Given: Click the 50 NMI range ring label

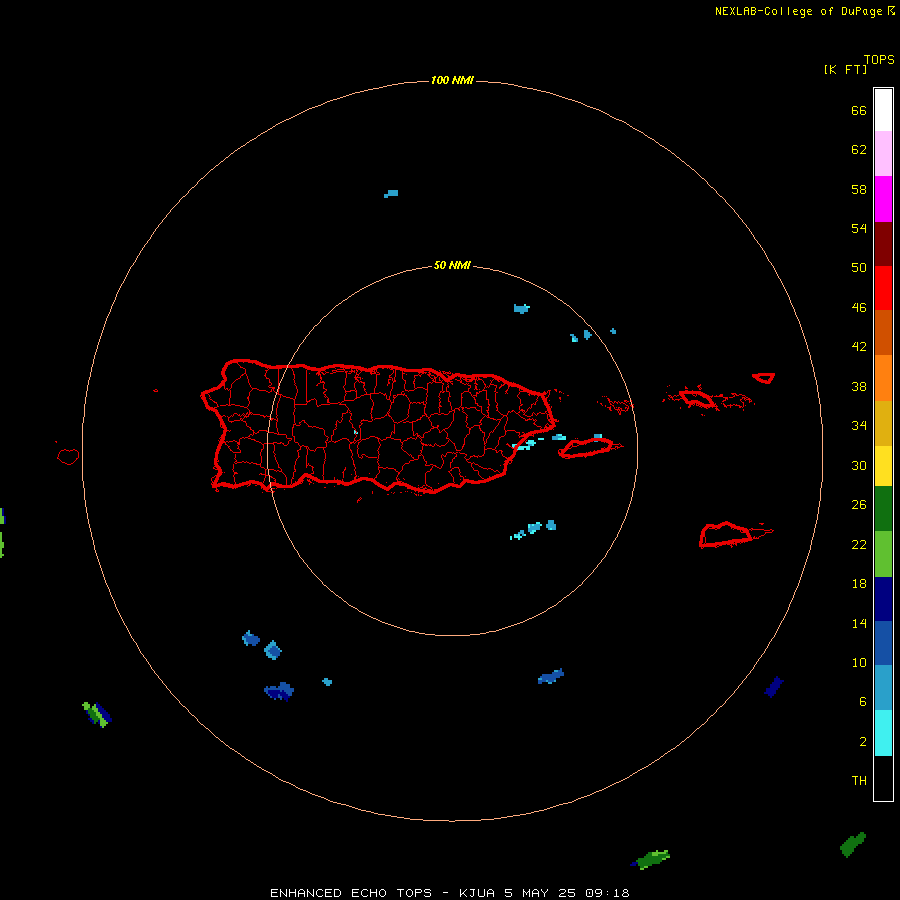Looking at the screenshot, I should (452, 265).
